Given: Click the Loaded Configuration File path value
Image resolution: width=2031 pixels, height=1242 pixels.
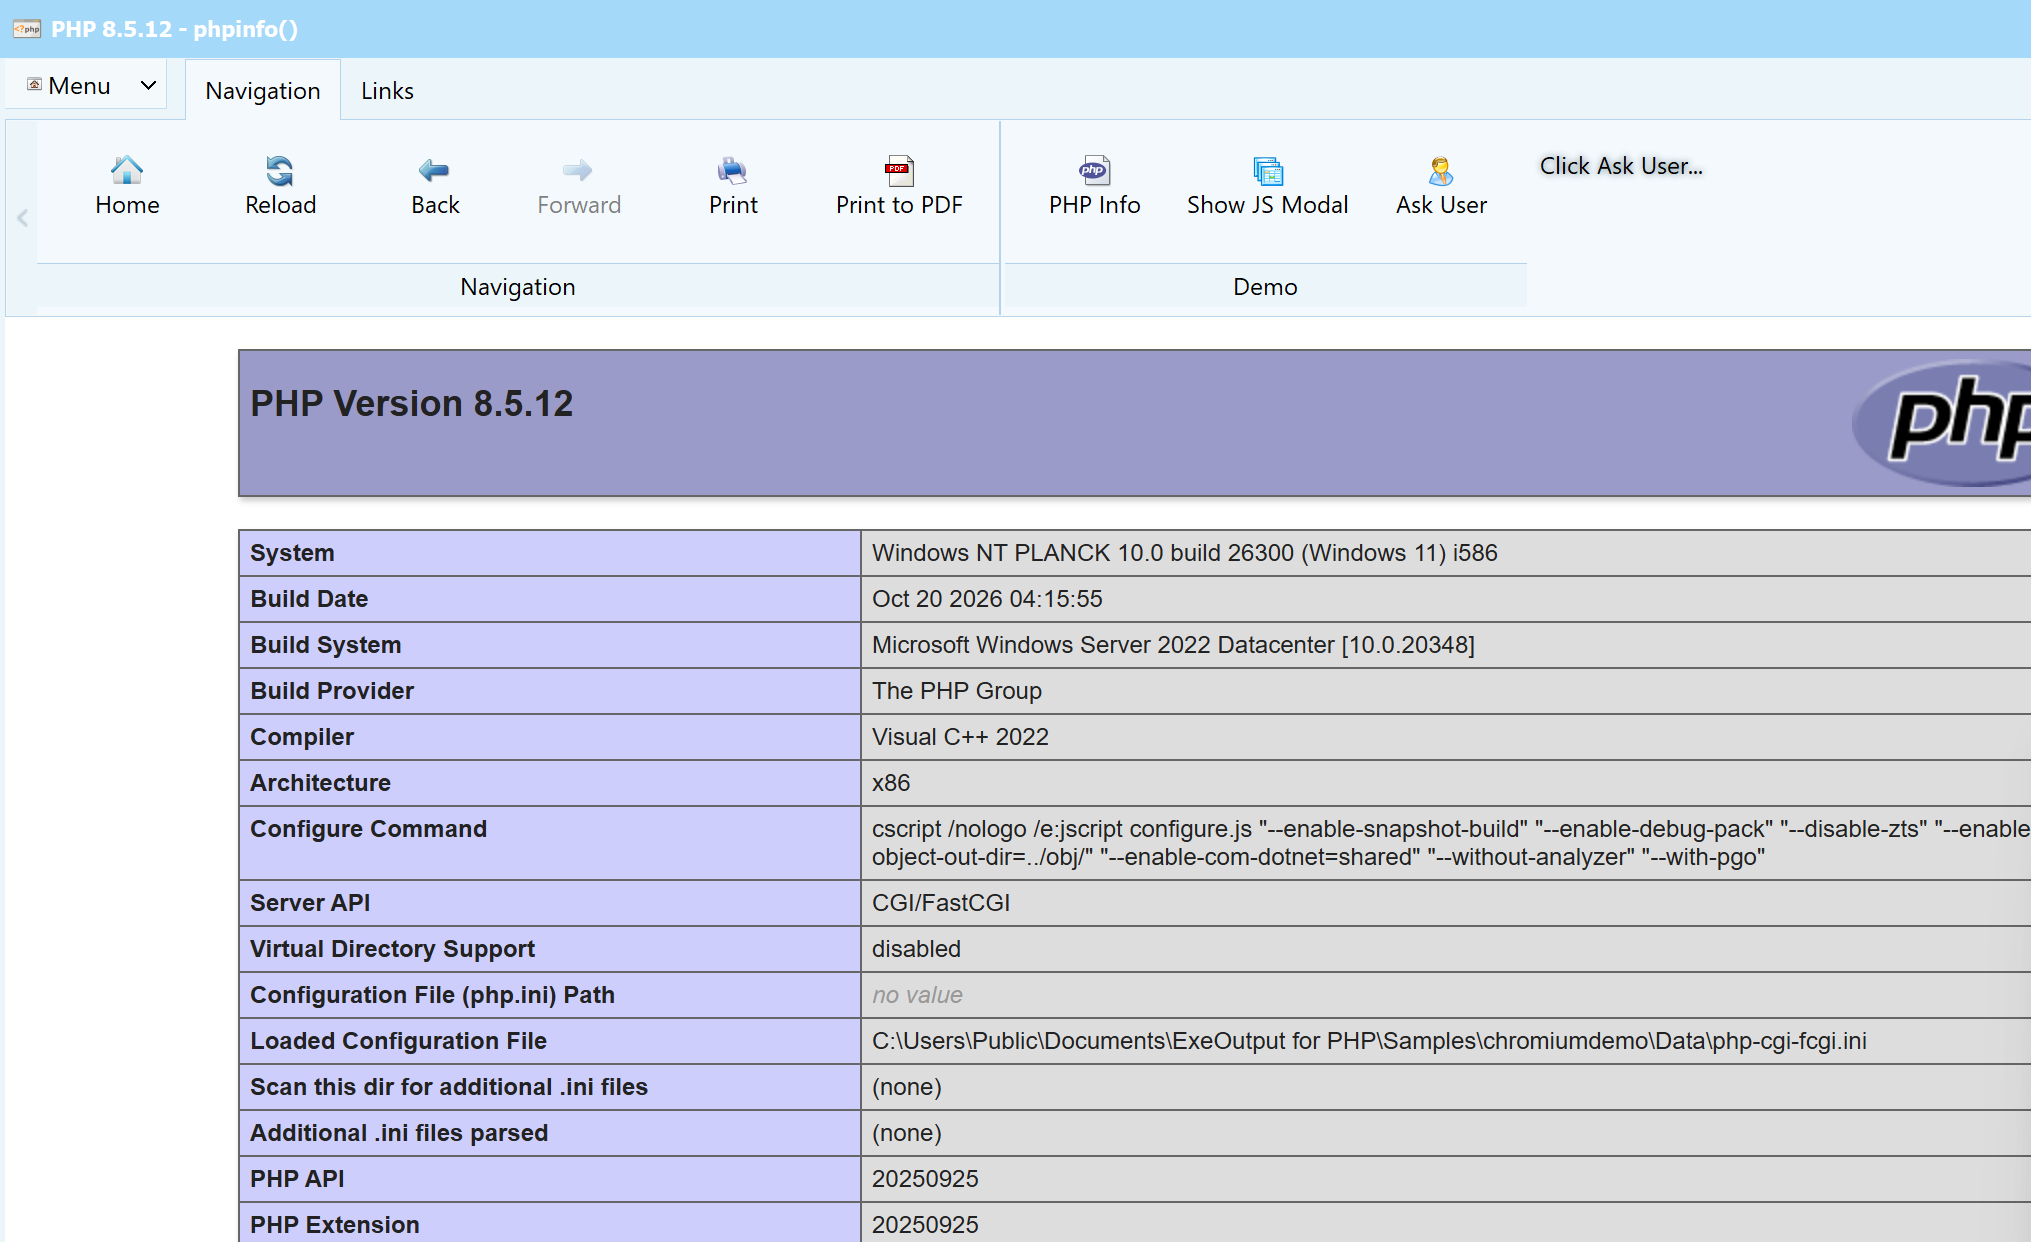Looking at the screenshot, I should 1369,1041.
